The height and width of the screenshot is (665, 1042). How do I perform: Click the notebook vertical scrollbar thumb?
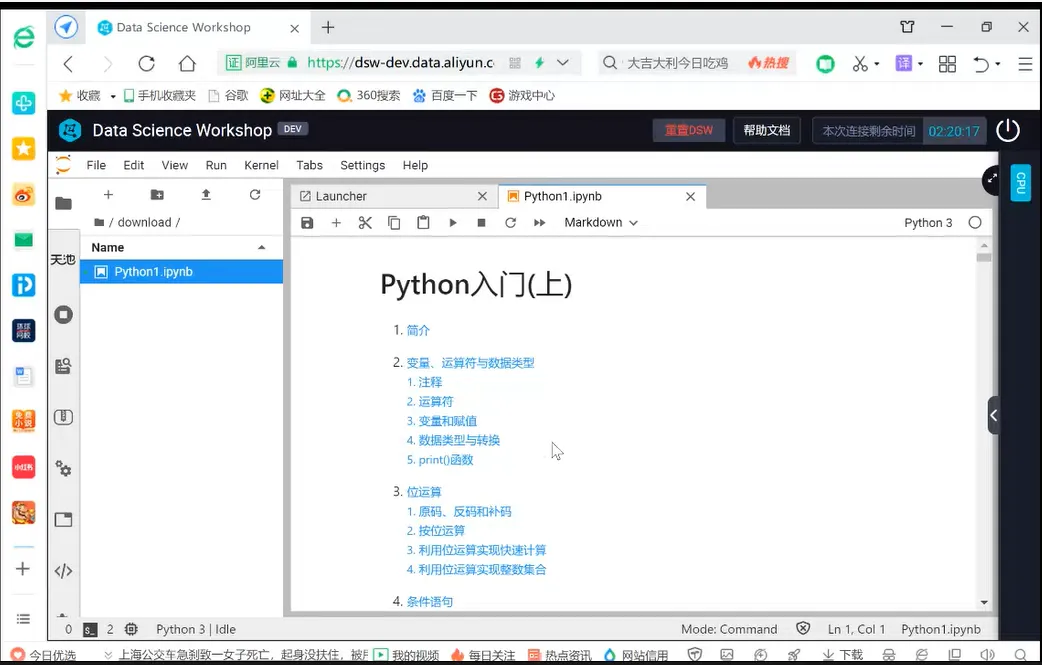(984, 258)
